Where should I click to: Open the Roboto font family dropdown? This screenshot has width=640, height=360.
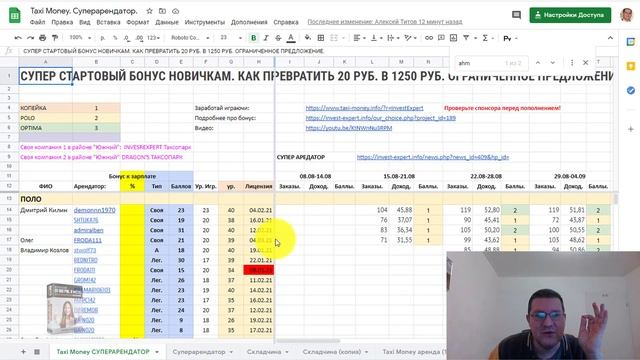pyautogui.click(x=190, y=38)
